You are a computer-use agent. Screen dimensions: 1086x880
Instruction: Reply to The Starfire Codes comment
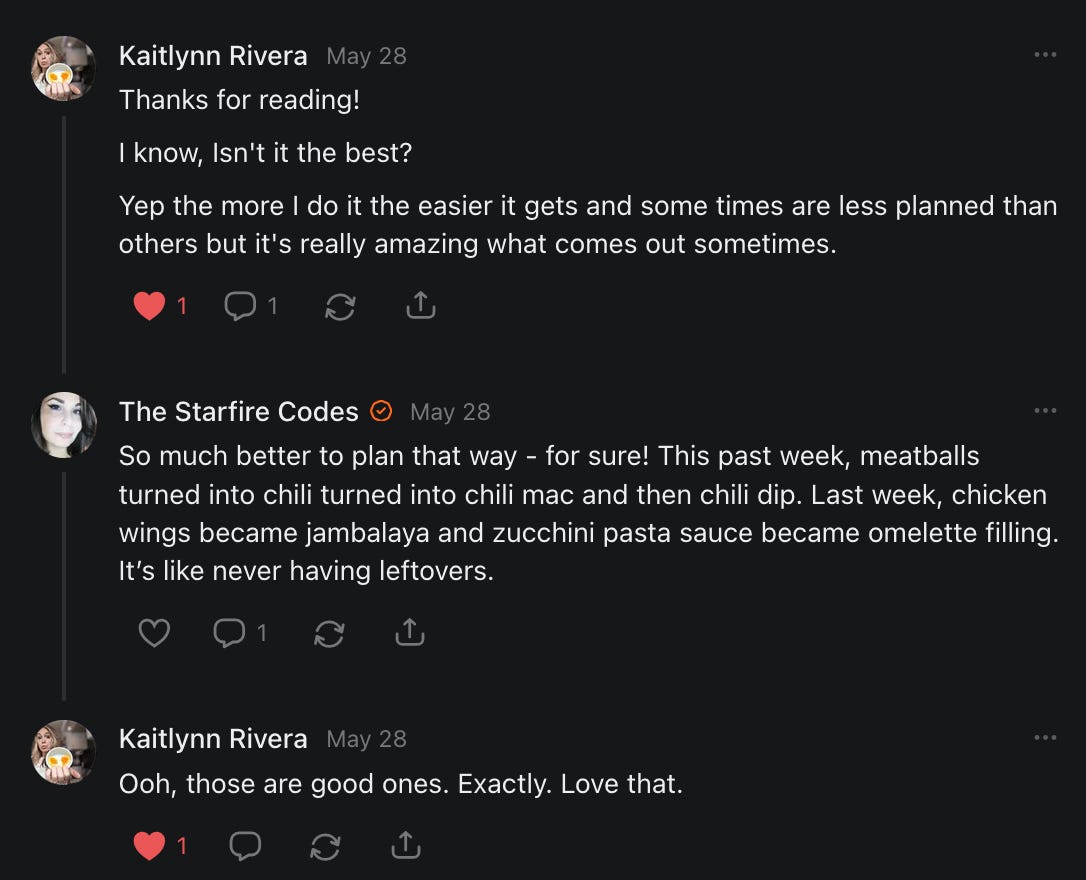(229, 633)
